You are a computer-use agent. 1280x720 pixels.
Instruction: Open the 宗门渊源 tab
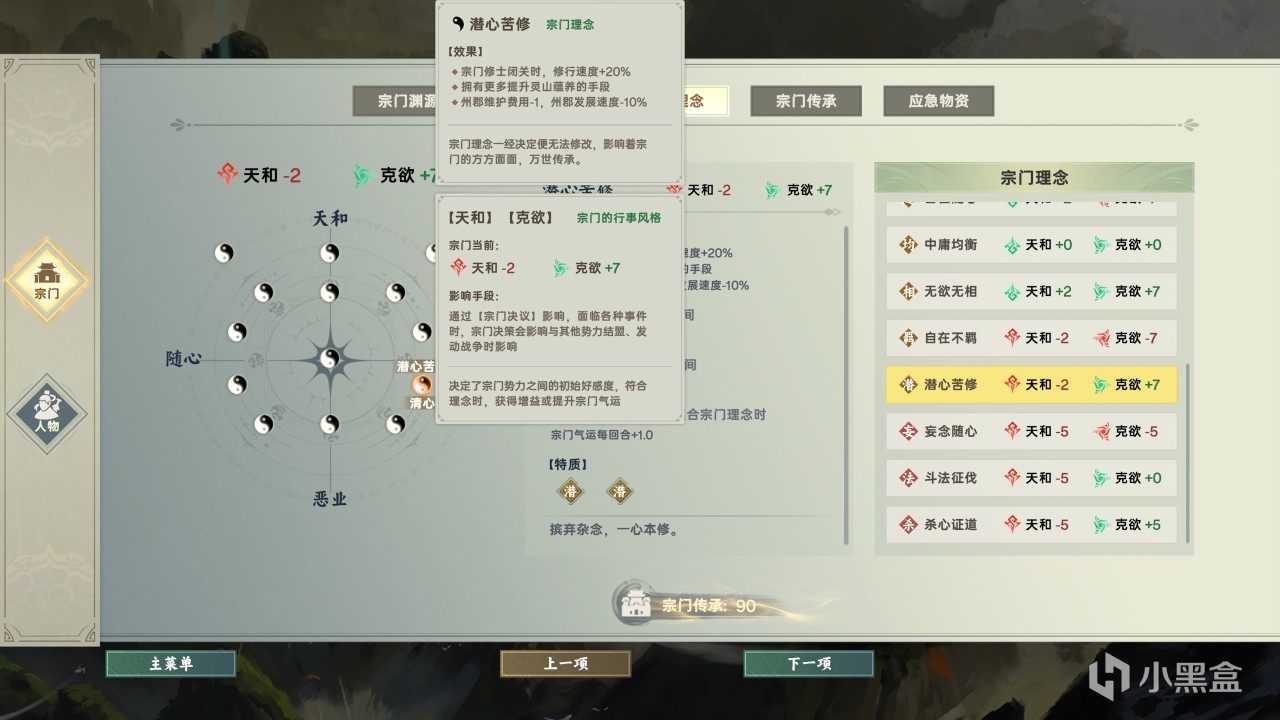tap(396, 101)
